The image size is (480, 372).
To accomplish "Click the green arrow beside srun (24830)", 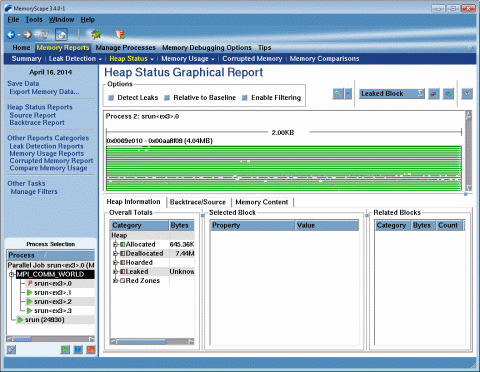I will tap(20, 320).
